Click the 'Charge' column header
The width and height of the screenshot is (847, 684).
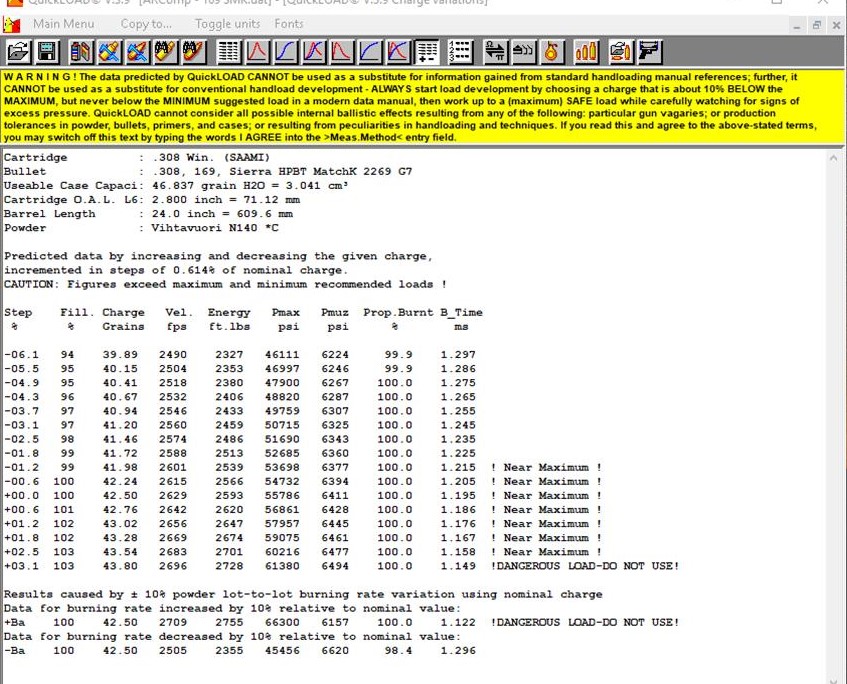(123, 312)
